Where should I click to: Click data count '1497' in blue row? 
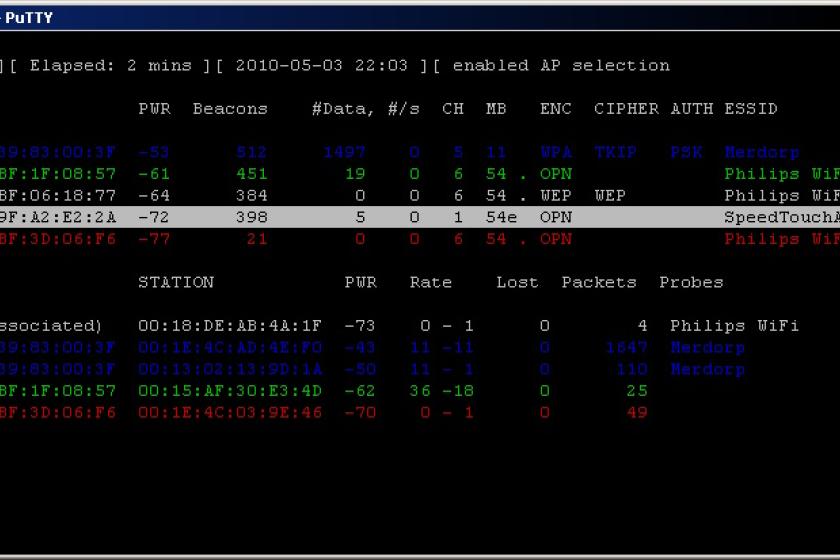click(344, 152)
